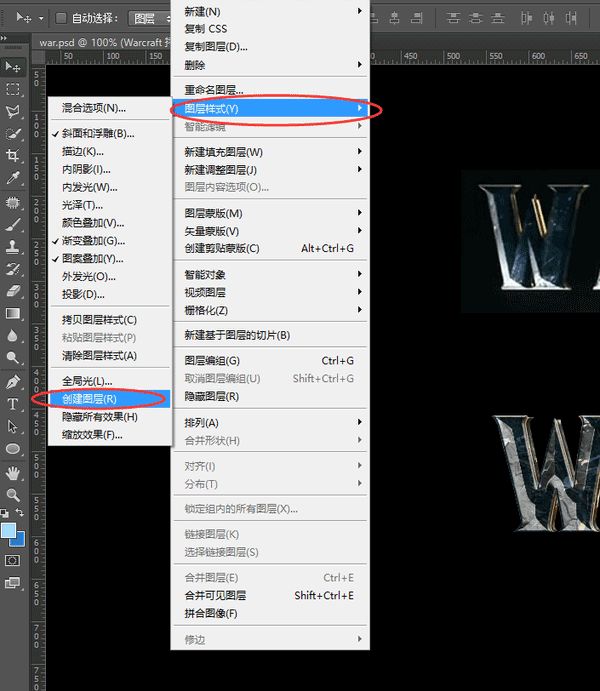Choose 创建剪贴蒙版(C) menu entry
The height and width of the screenshot is (691, 600).
270,248
